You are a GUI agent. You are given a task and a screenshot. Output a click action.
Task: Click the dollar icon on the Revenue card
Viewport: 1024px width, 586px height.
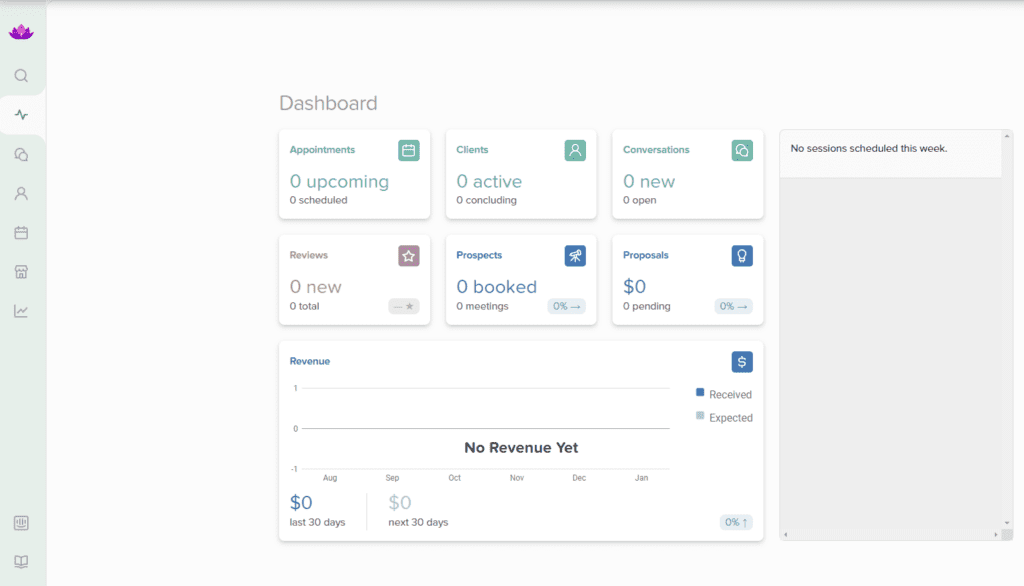point(741,361)
